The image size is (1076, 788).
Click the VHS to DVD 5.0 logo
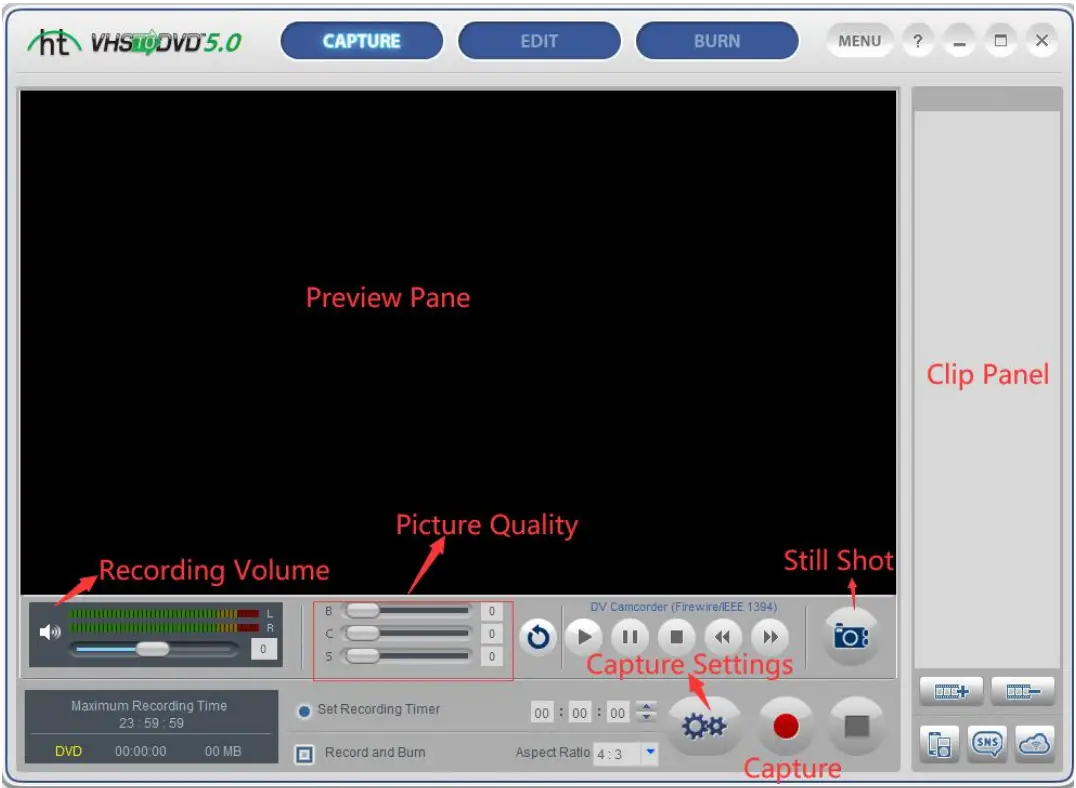pos(134,43)
